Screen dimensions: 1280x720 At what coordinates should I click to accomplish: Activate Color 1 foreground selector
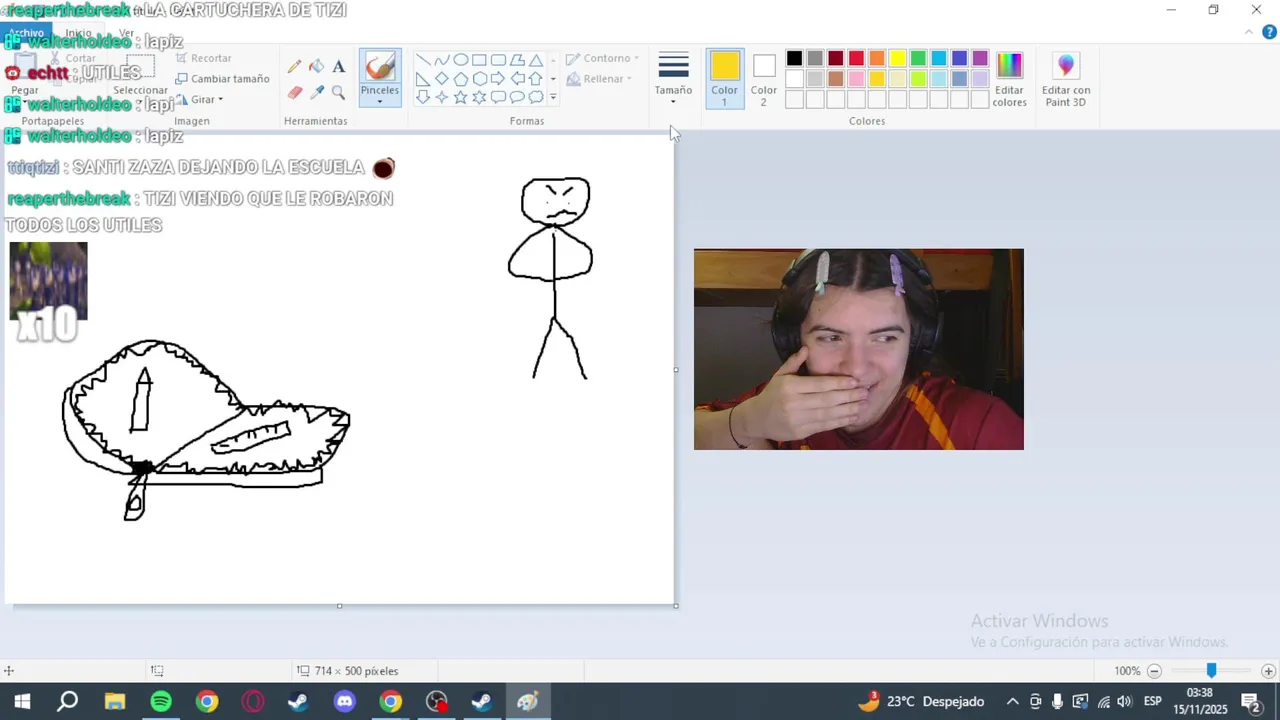point(725,79)
